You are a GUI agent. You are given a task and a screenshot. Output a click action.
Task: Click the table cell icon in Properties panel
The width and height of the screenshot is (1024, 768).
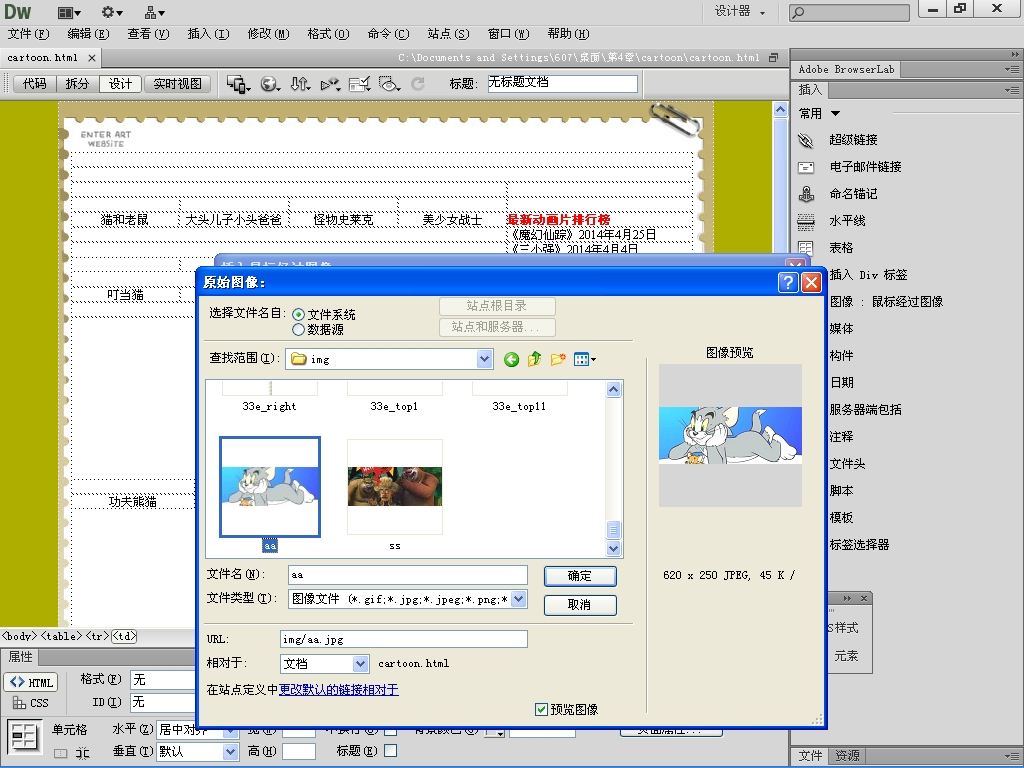(24, 737)
